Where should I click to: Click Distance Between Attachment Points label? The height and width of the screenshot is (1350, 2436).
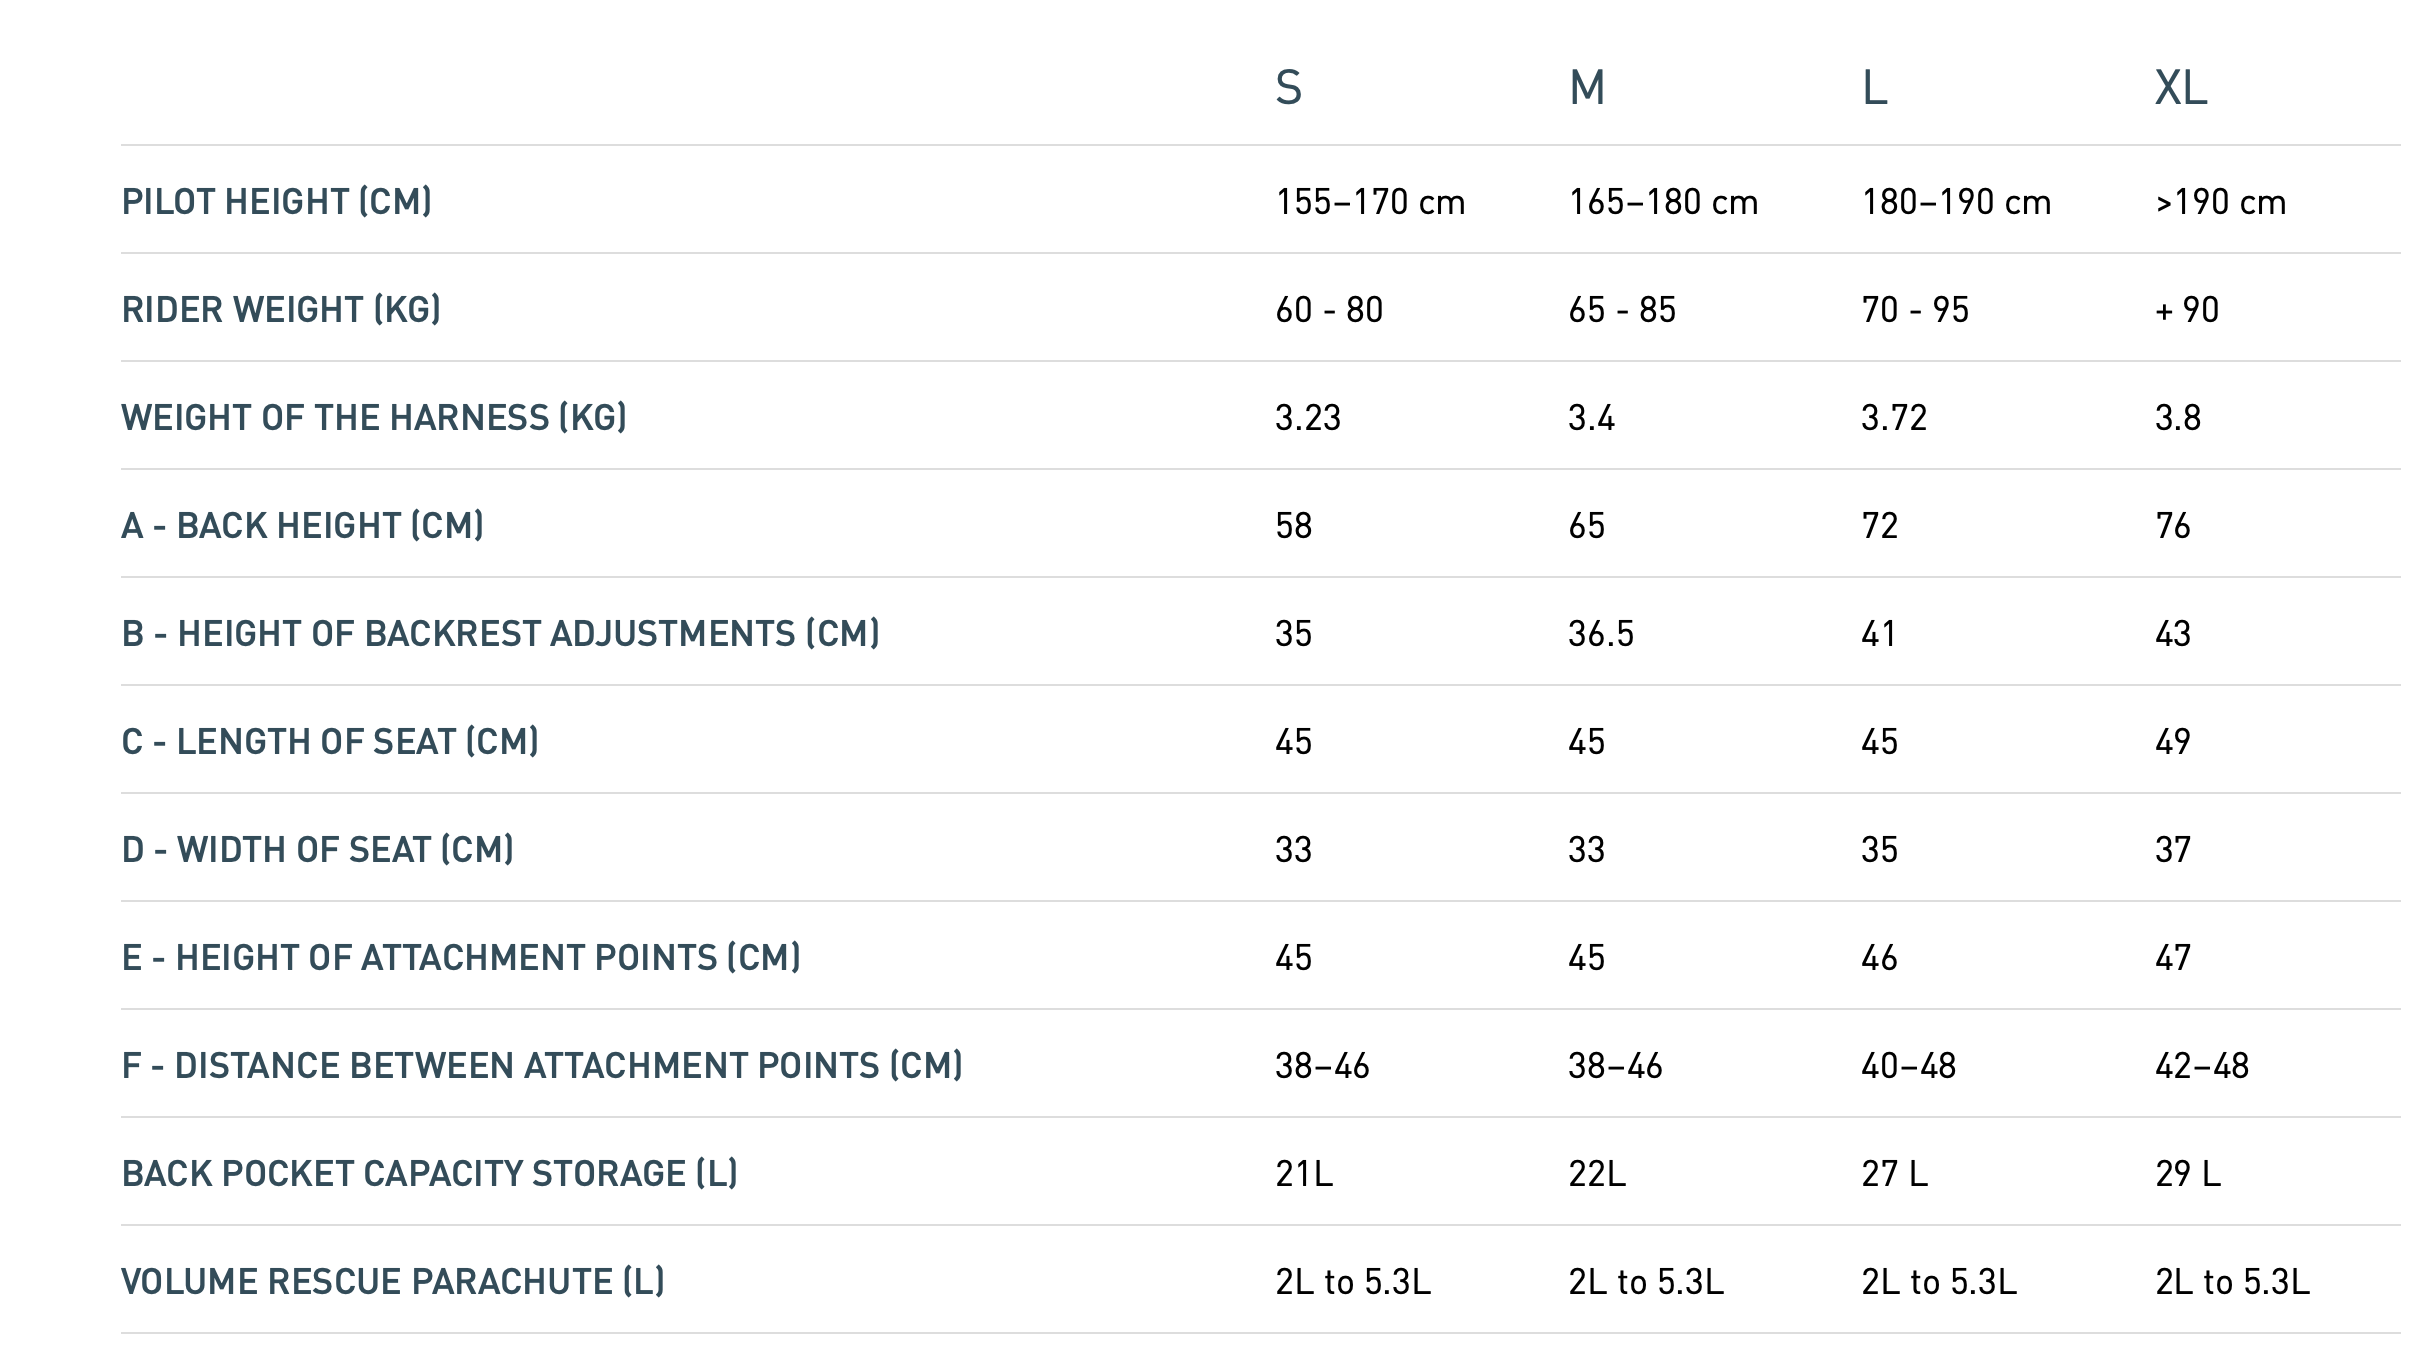(x=542, y=1066)
